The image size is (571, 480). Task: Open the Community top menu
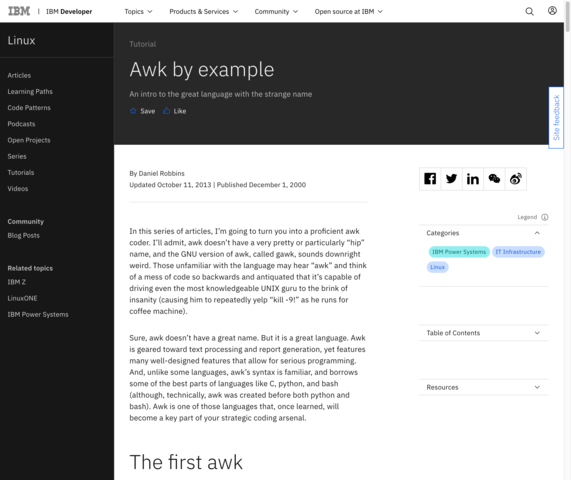(x=276, y=12)
